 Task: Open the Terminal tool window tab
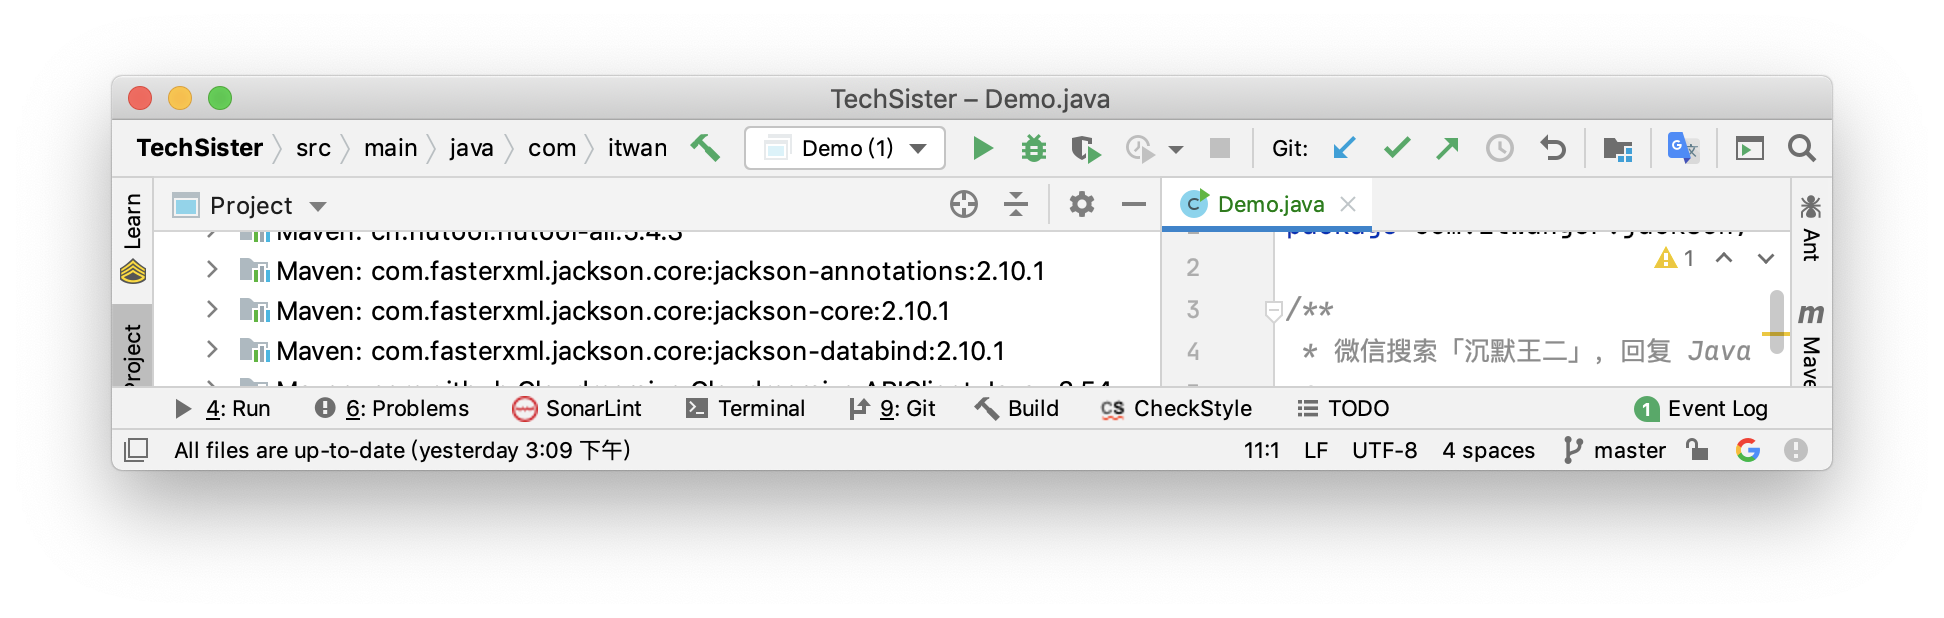(x=746, y=408)
